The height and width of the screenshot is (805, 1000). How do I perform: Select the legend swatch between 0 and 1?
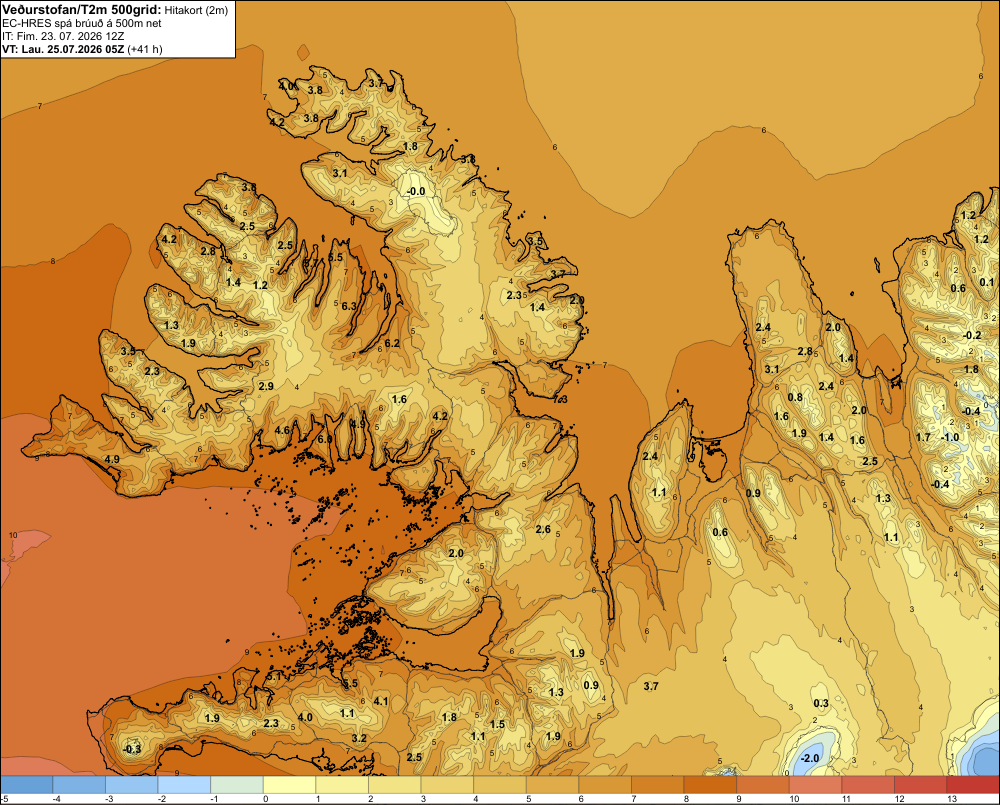click(x=290, y=785)
